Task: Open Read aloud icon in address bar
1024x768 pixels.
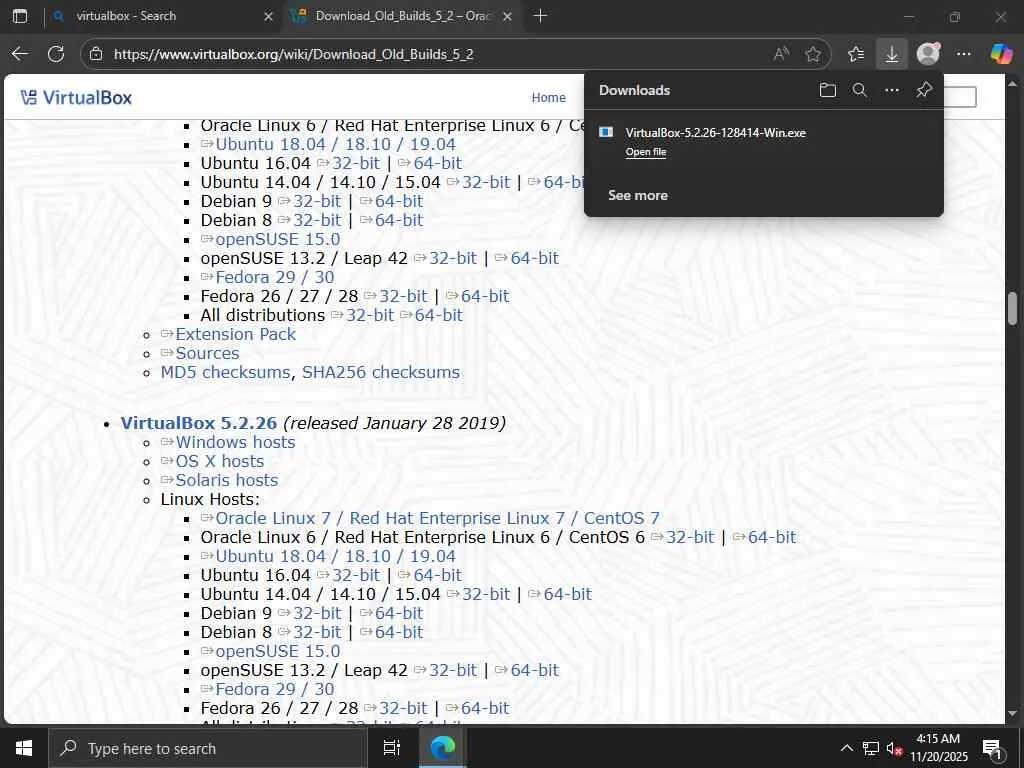Action: click(781, 54)
